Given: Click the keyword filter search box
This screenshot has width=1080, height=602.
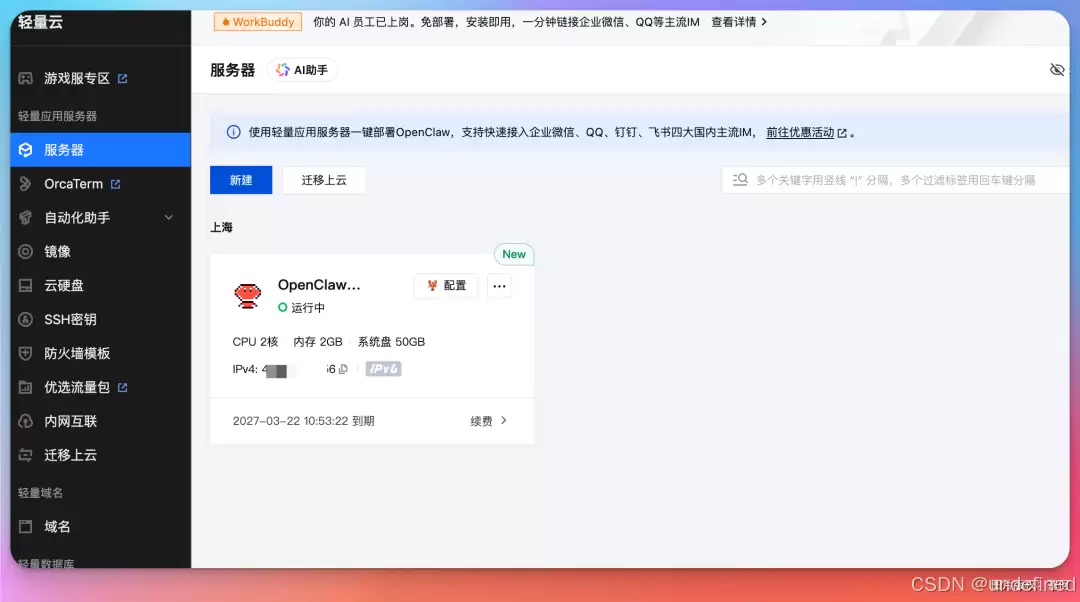Looking at the screenshot, I should (890, 181).
